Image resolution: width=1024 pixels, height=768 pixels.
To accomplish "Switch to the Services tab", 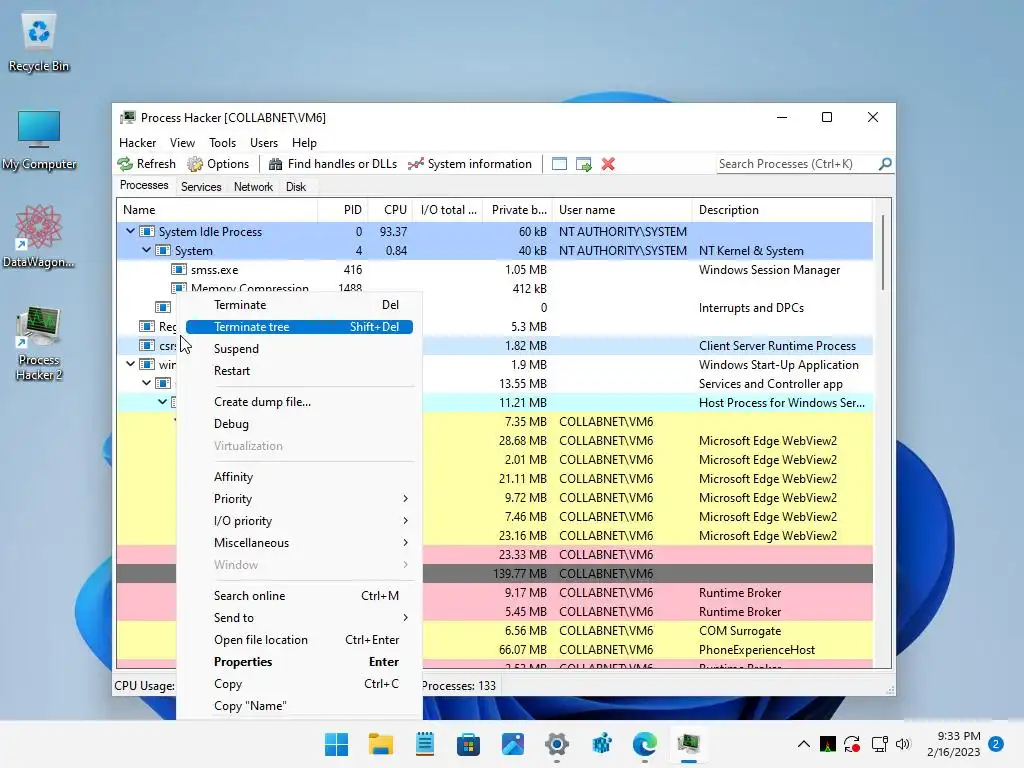I will (201, 187).
